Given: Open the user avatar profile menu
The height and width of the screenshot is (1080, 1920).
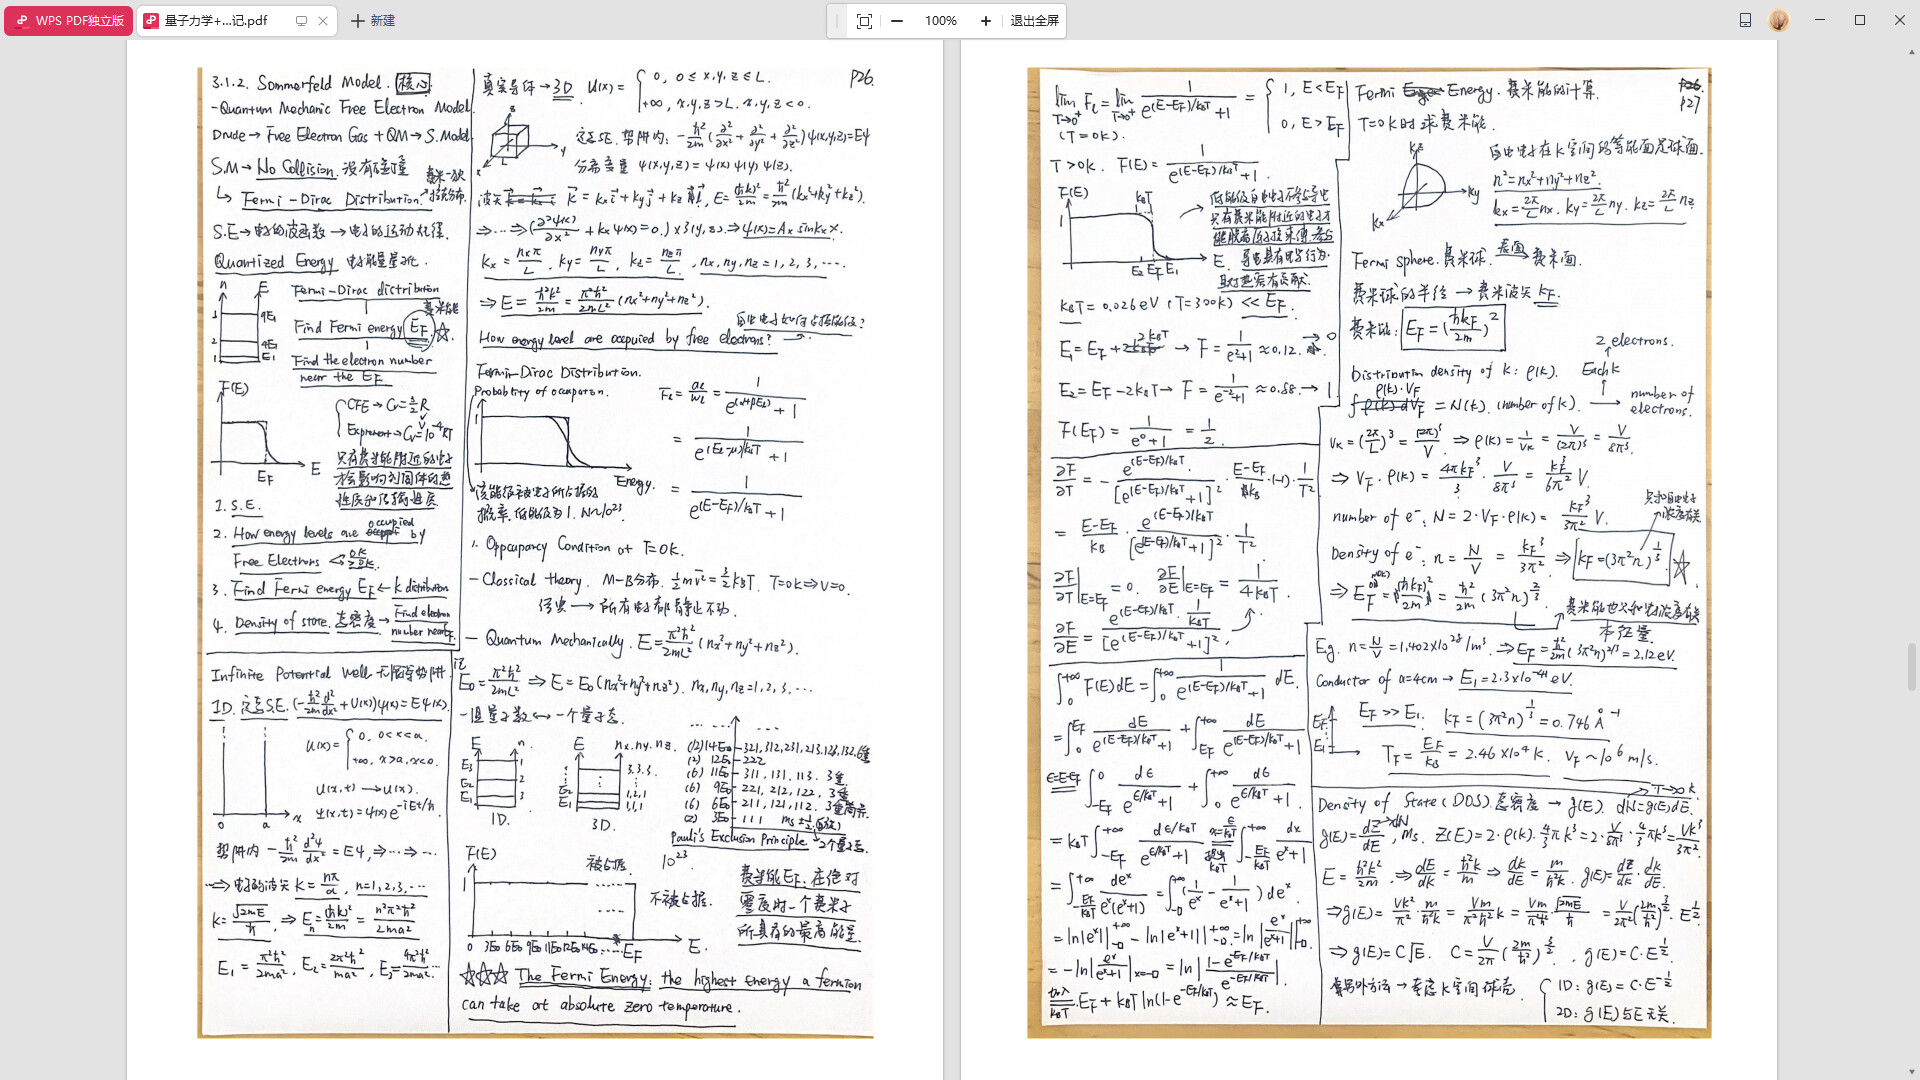Looking at the screenshot, I should (1778, 20).
